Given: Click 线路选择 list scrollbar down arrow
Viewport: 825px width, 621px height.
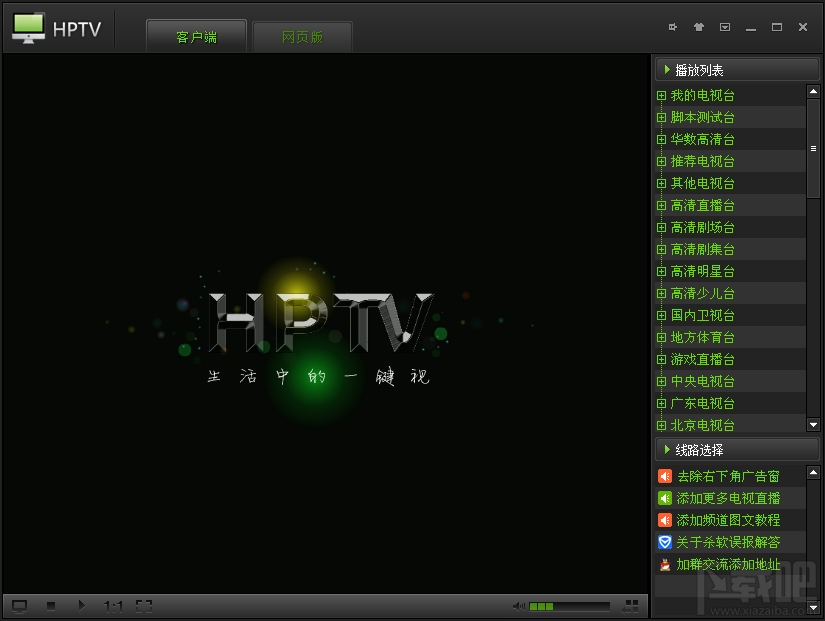Looking at the screenshot, I should tap(813, 607).
